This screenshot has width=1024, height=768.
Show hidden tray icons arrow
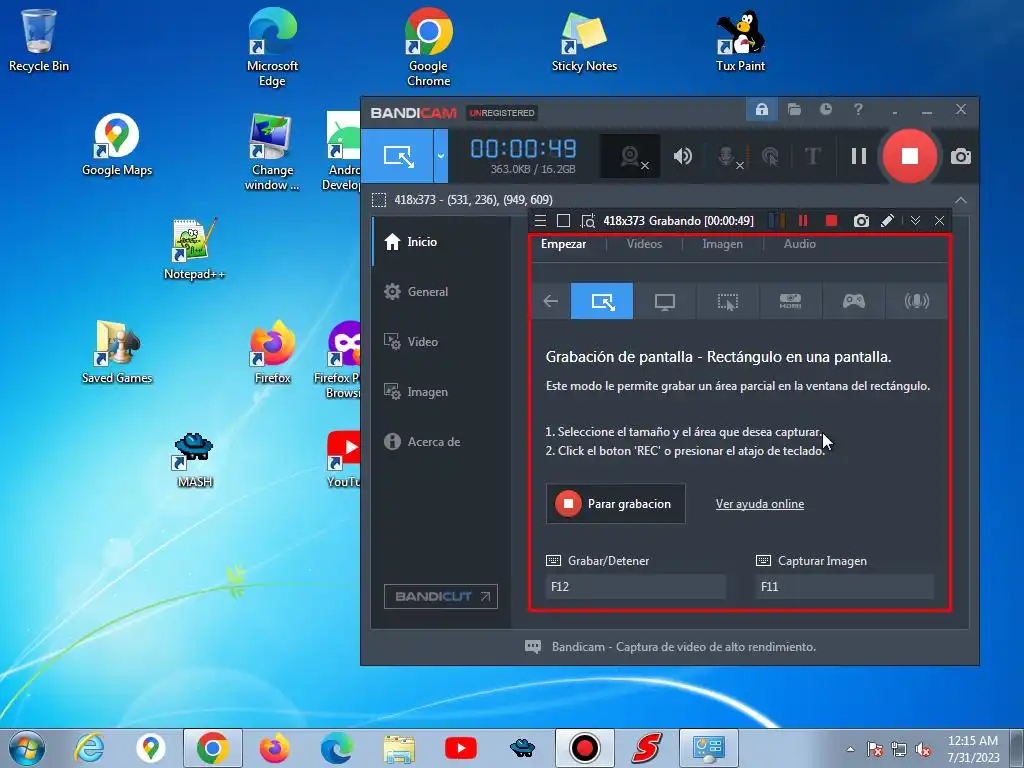pyautogui.click(x=850, y=749)
